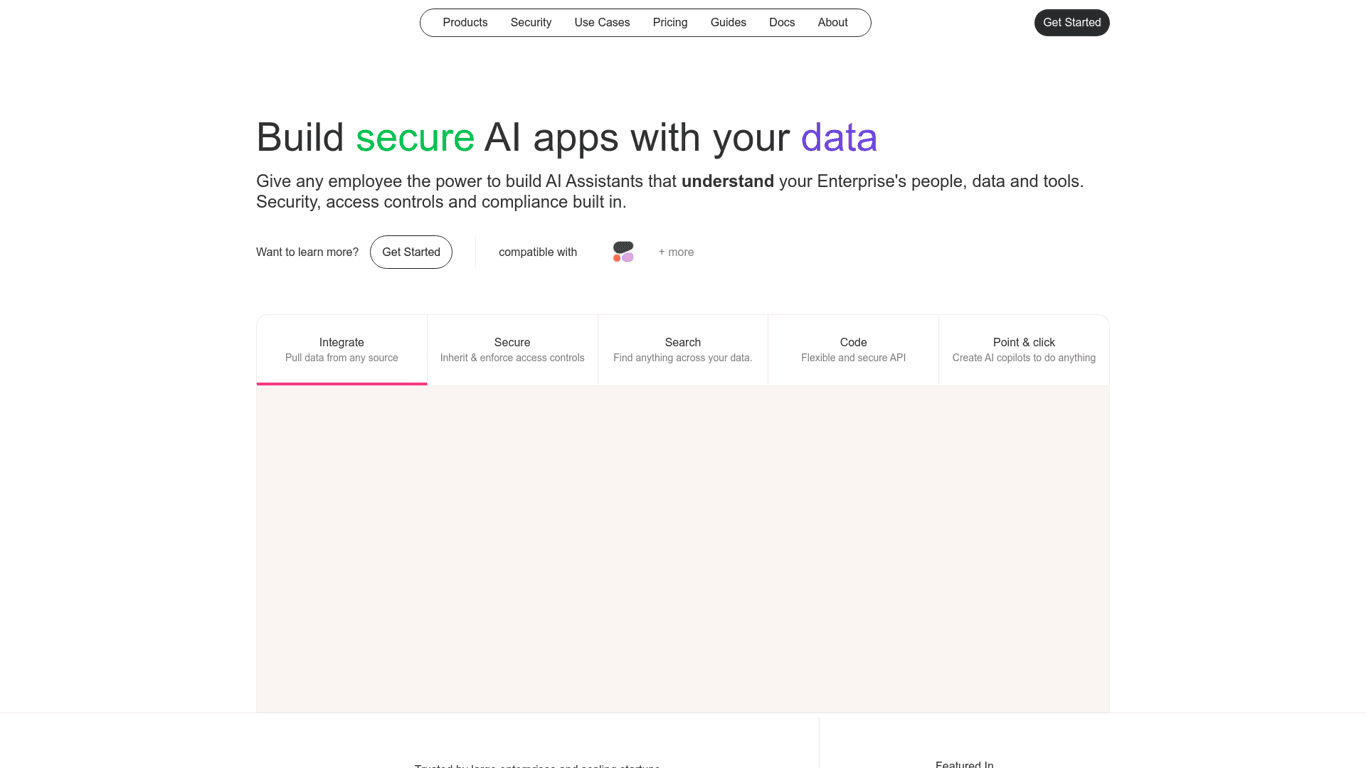The image size is (1366, 768).
Task: Open the Products menu
Action: [x=465, y=22]
